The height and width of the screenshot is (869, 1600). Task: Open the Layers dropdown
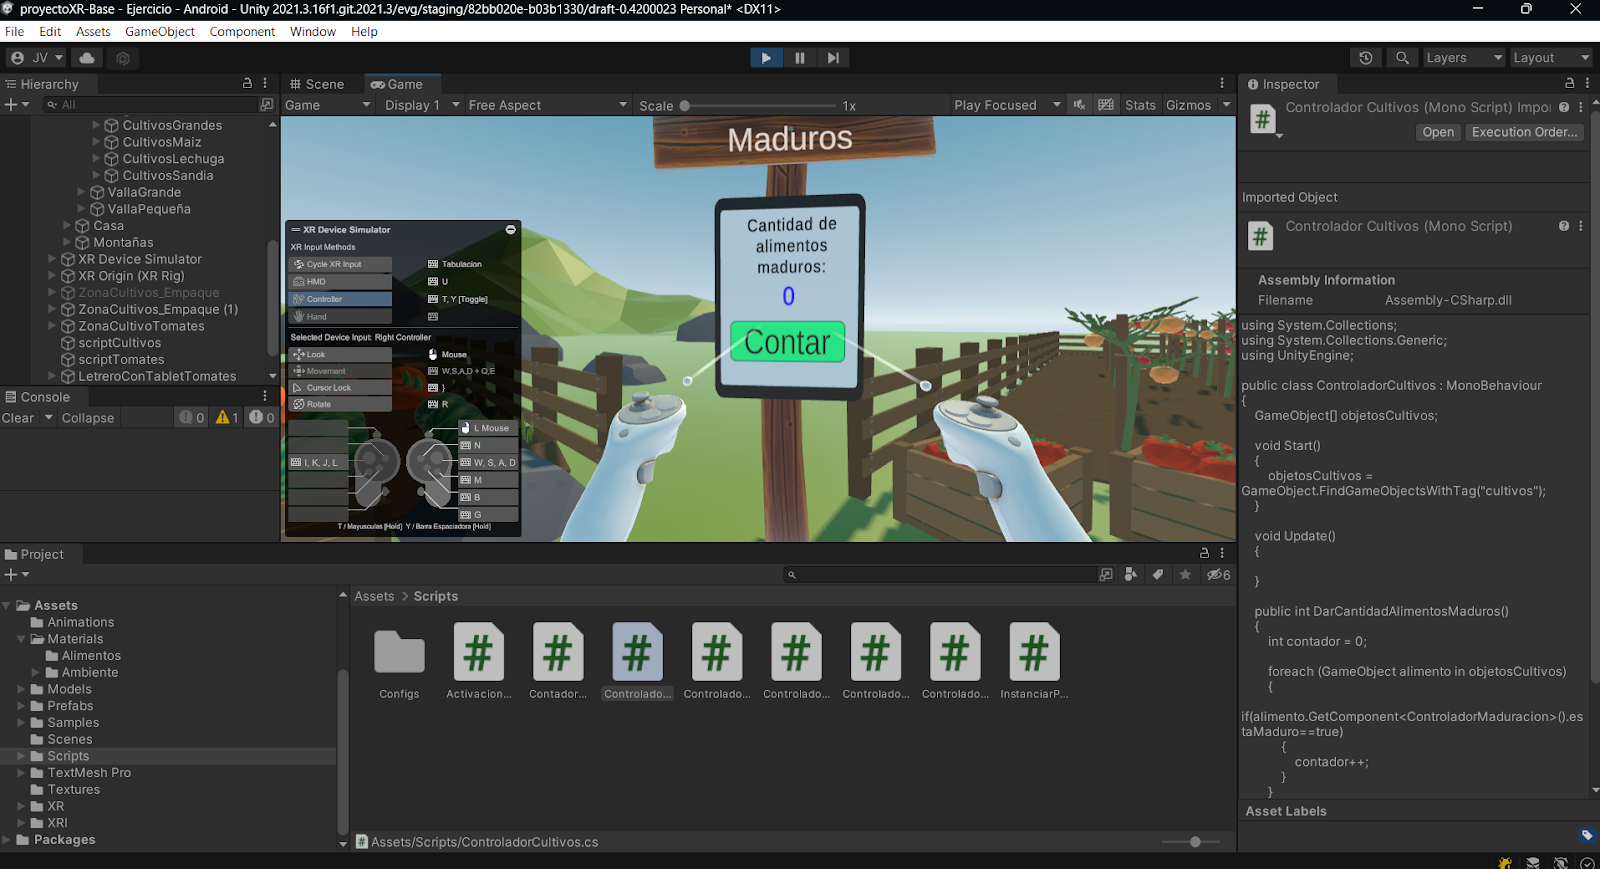coord(1463,58)
